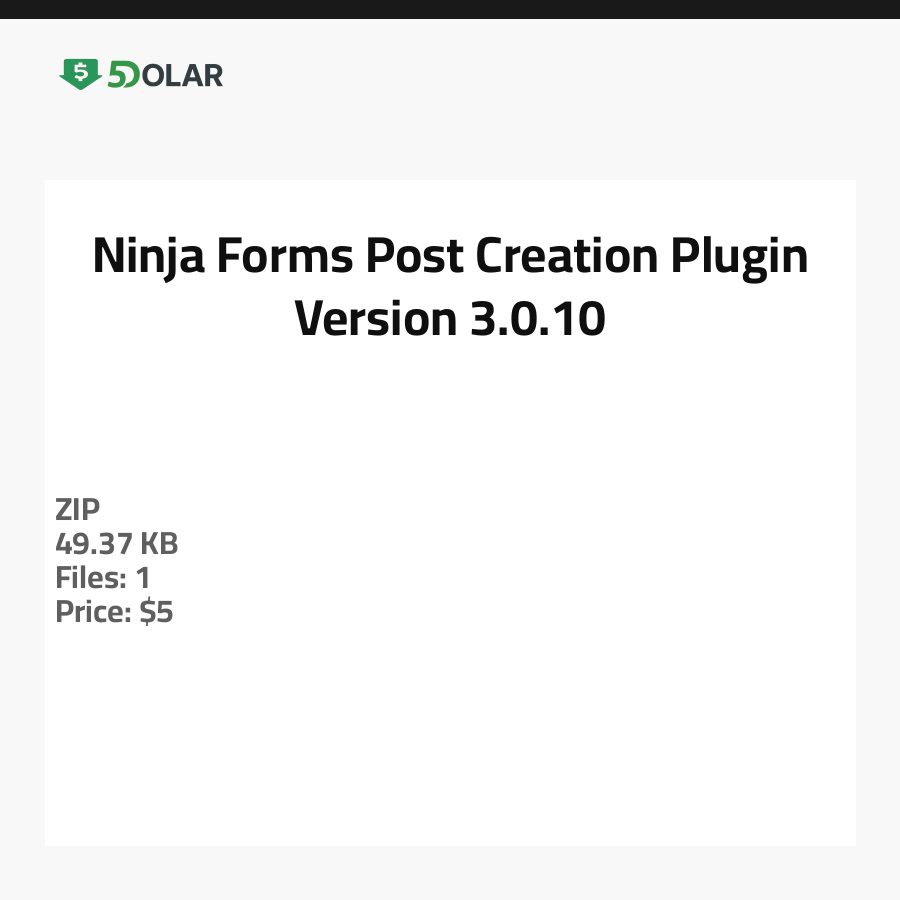The image size is (900, 900).
Task: Click the 3.0.10 version number
Action: point(537,319)
